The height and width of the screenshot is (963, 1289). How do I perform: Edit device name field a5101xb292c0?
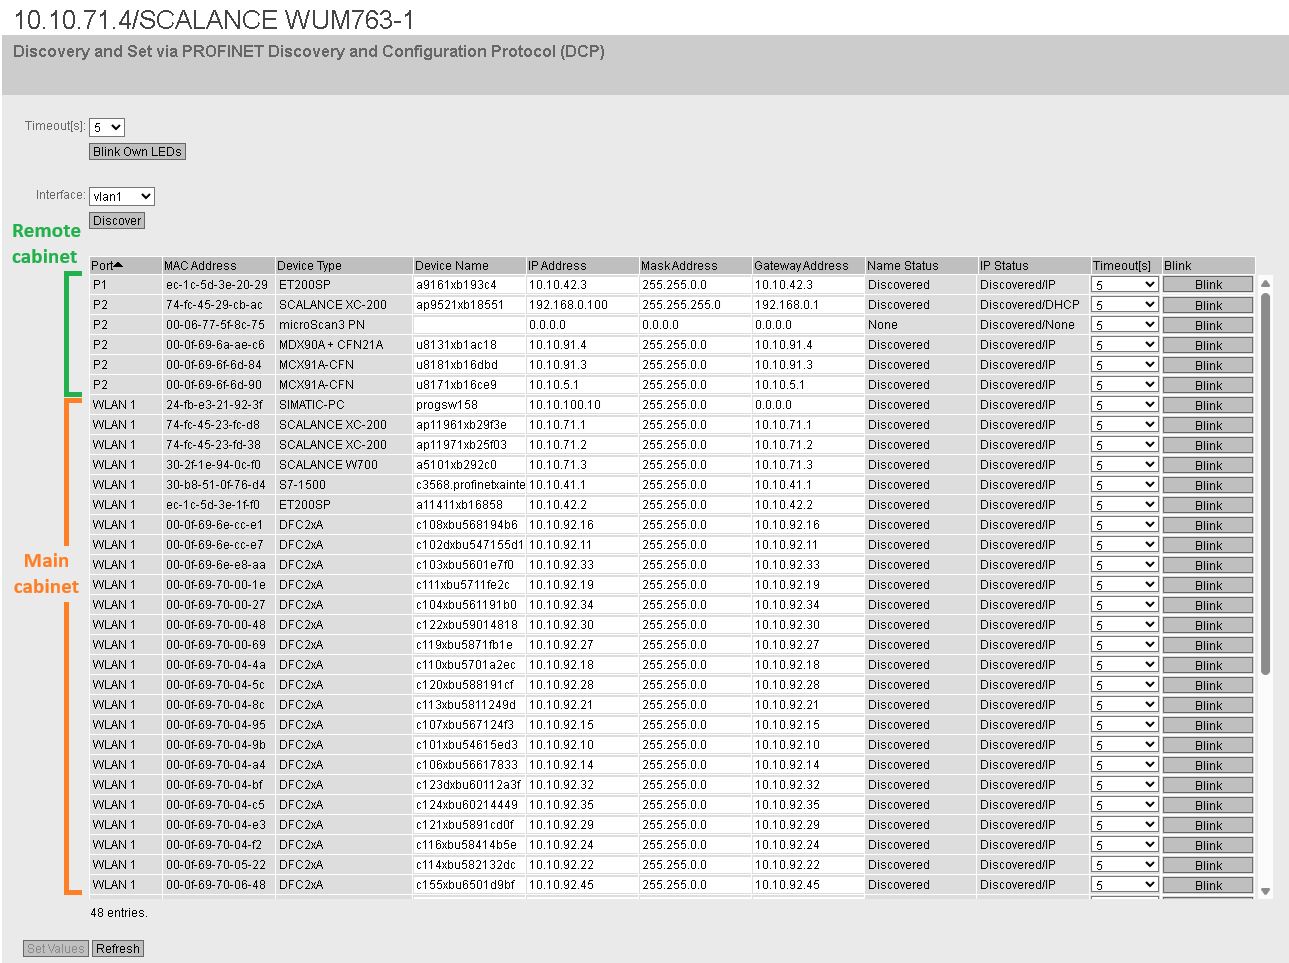469,465
